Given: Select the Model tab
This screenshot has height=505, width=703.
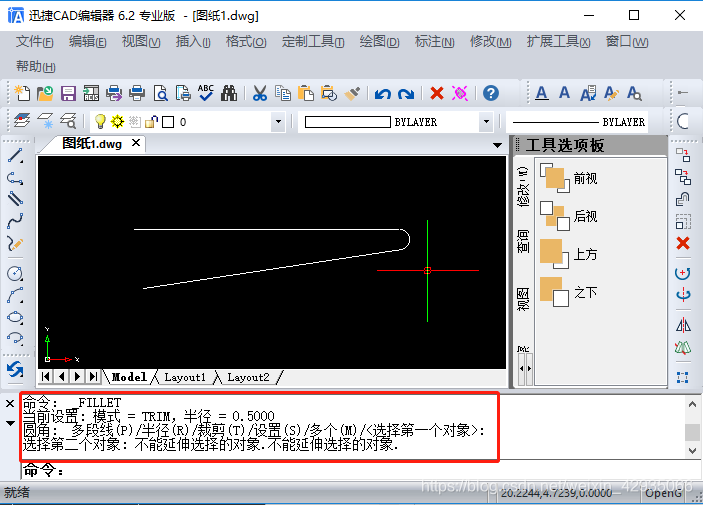Looking at the screenshot, I should pos(129,377).
